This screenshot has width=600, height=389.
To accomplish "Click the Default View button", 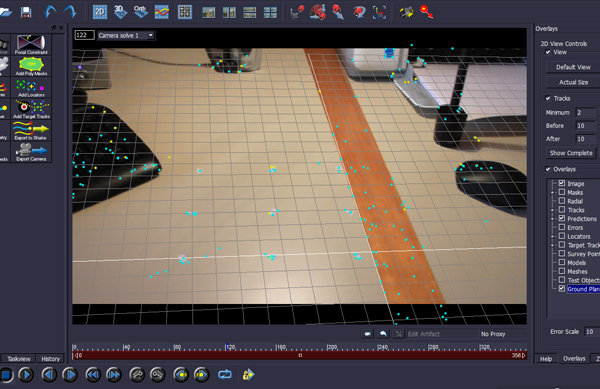I will (x=573, y=67).
